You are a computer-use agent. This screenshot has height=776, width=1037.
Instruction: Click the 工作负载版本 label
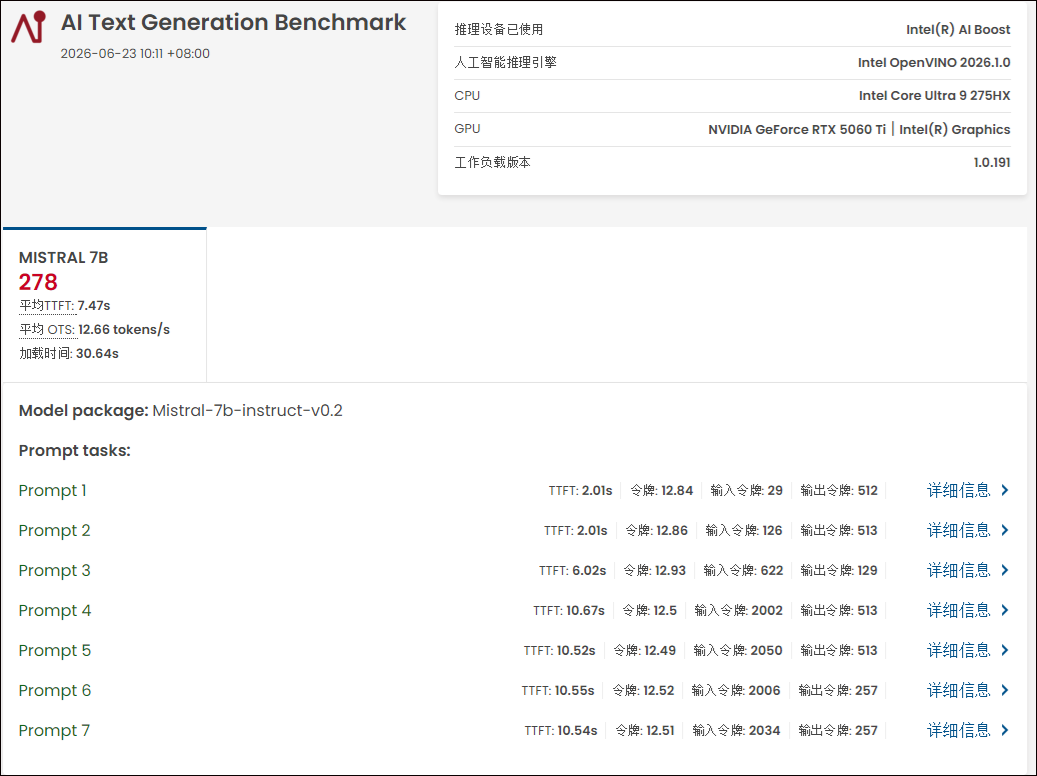pos(492,163)
